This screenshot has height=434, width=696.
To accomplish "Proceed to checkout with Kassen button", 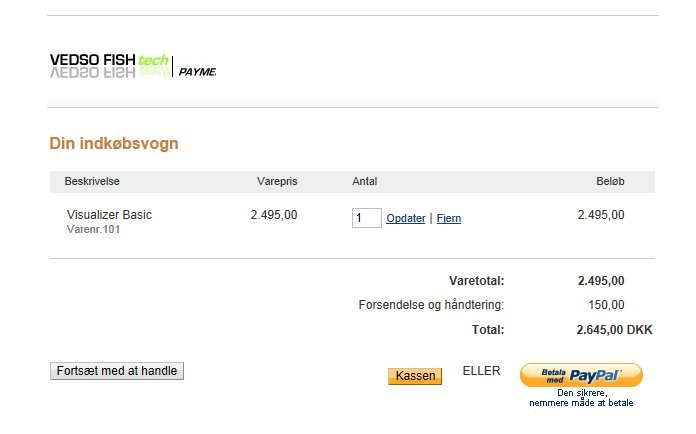I will pos(415,376).
